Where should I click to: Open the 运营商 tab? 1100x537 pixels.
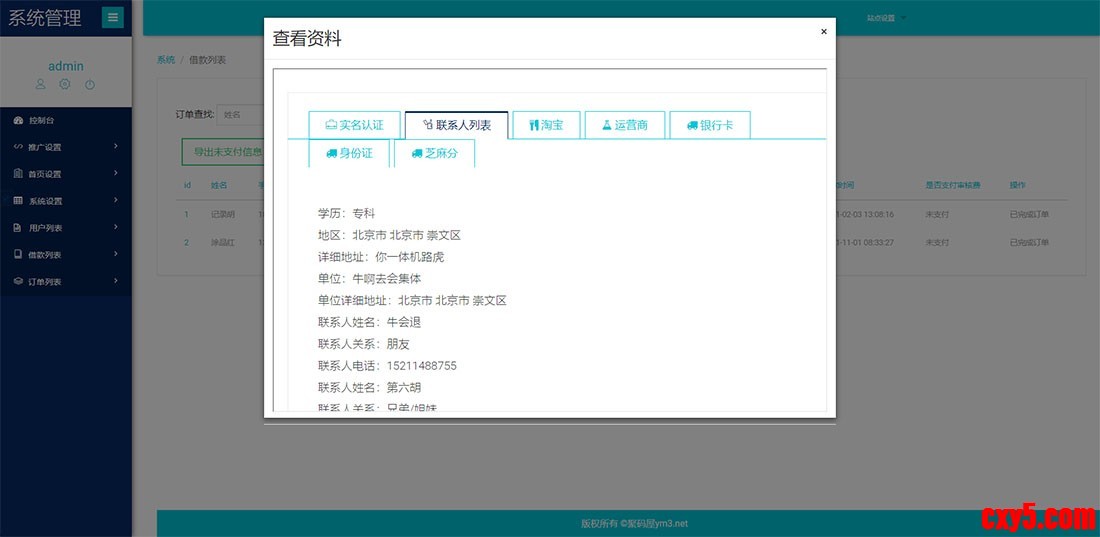coord(624,125)
